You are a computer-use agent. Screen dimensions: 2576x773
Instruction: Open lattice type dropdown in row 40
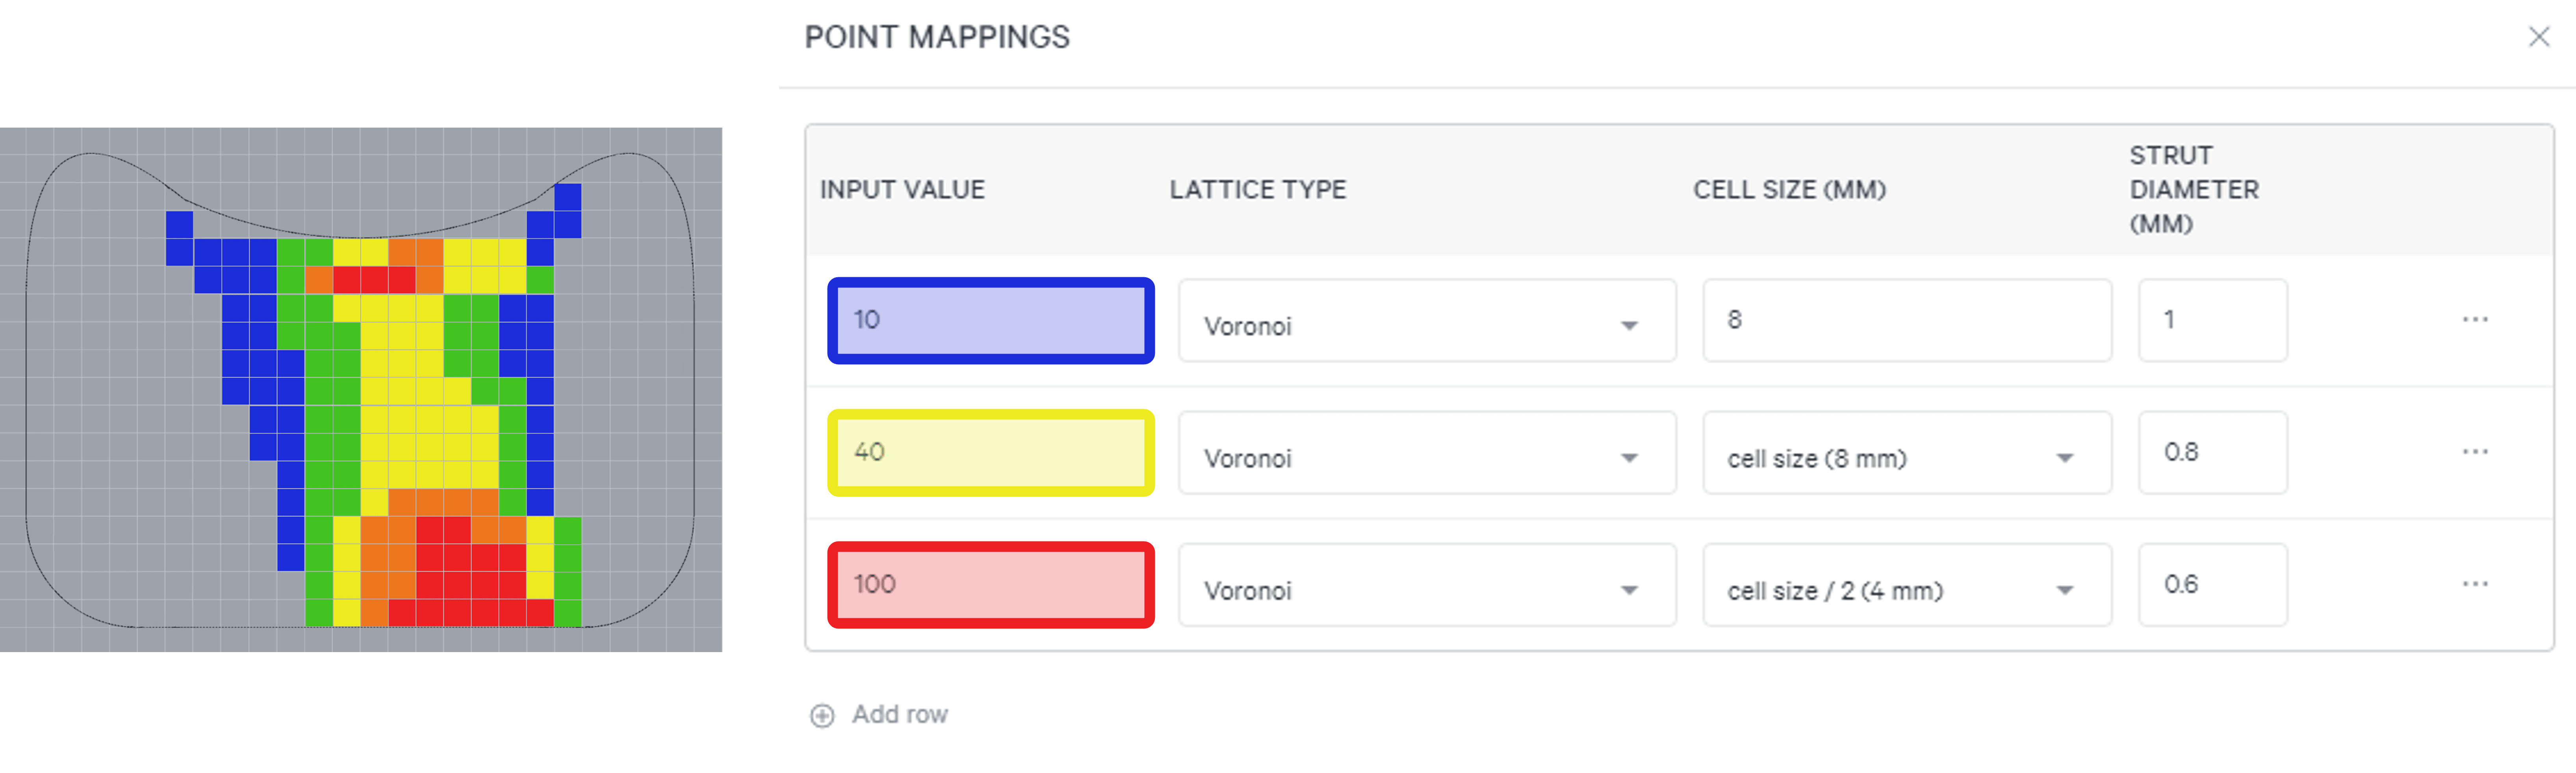coord(1427,453)
